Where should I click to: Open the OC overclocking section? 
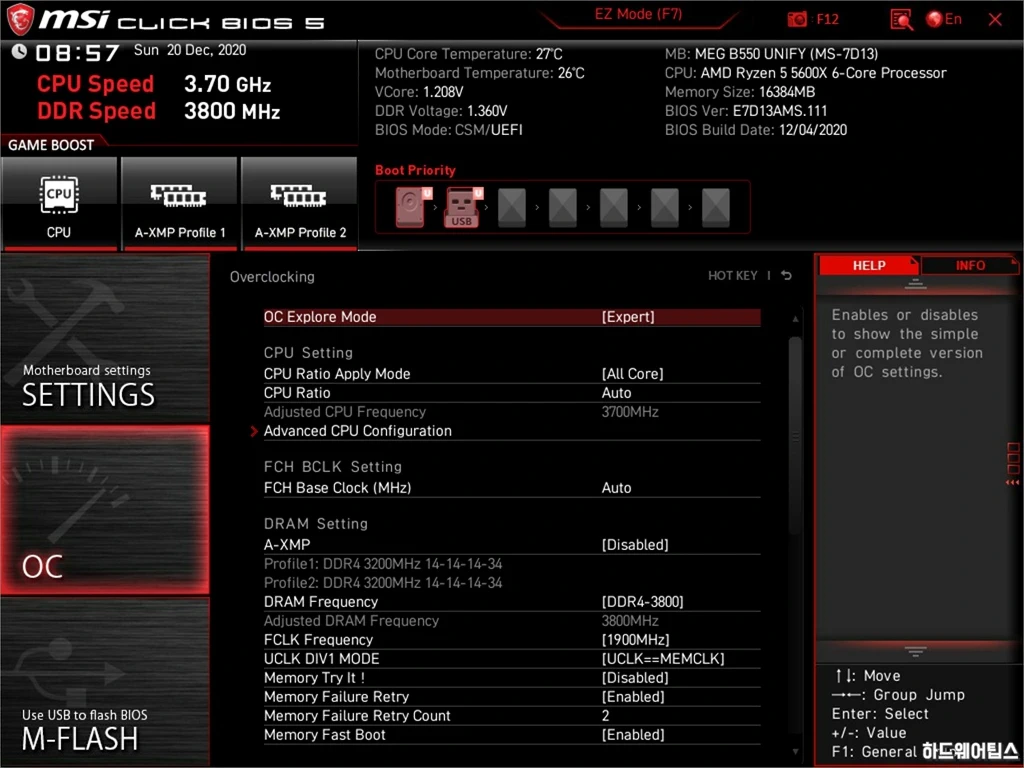coord(105,510)
